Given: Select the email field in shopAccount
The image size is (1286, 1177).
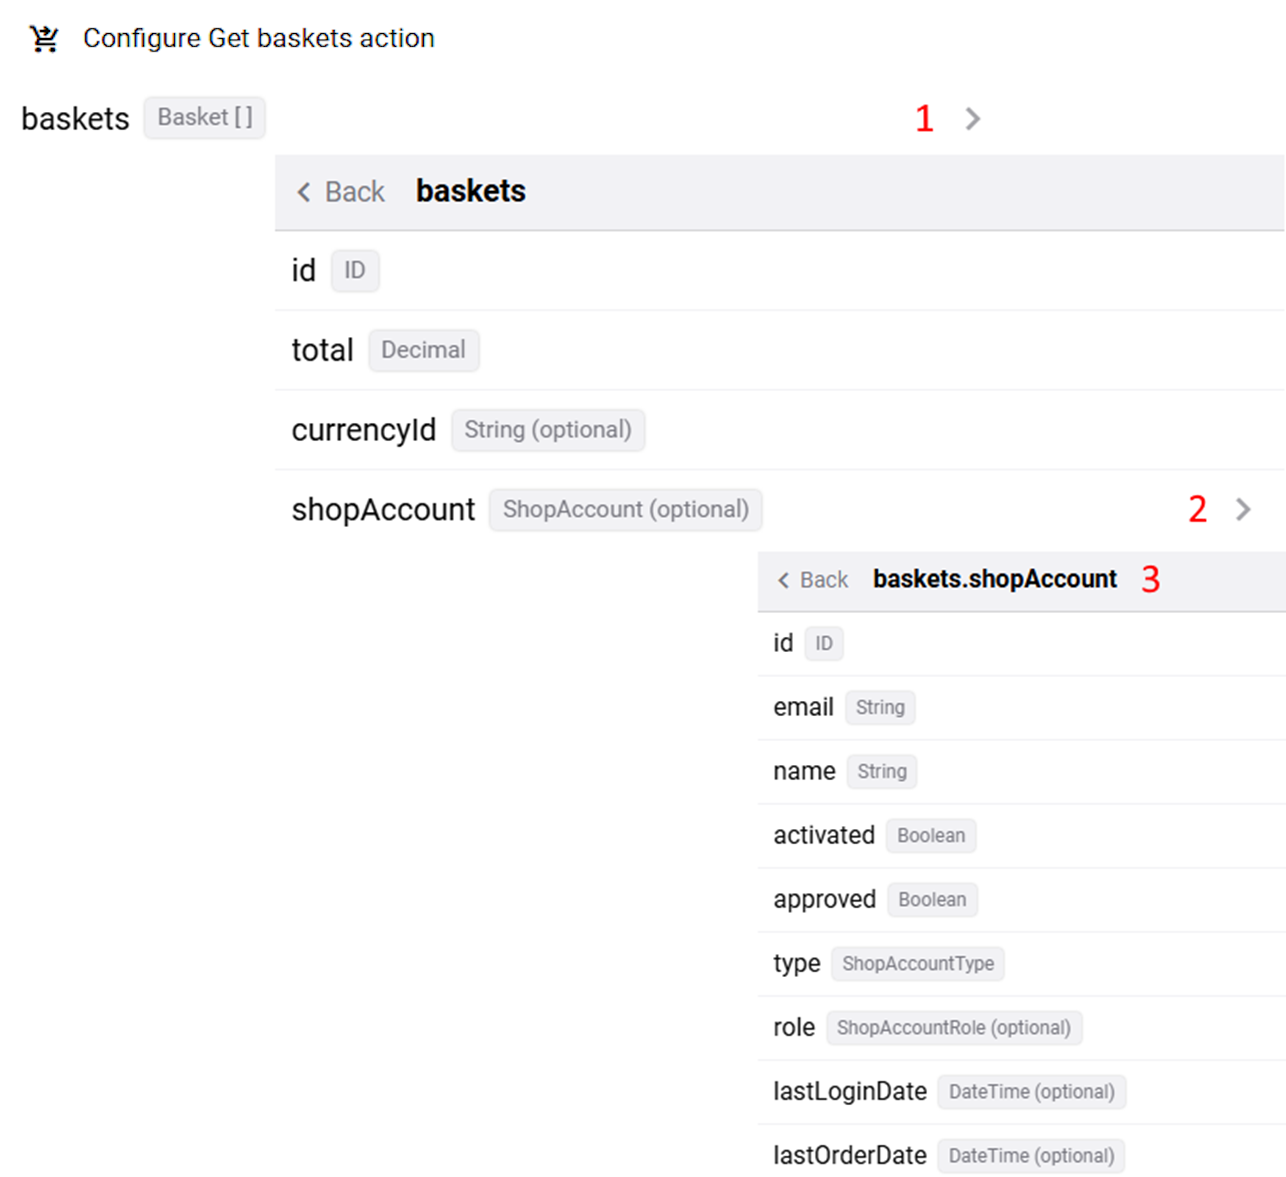Looking at the screenshot, I should [803, 707].
